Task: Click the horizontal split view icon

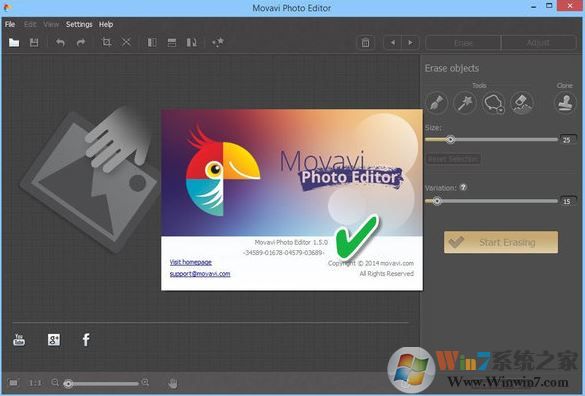Action: [x=172, y=43]
